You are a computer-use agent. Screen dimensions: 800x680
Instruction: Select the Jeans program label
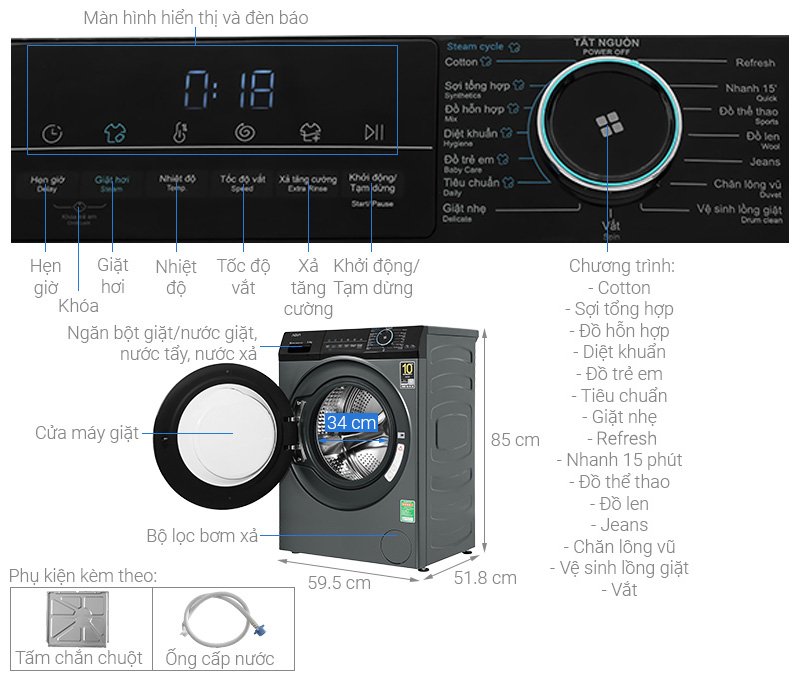point(763,161)
